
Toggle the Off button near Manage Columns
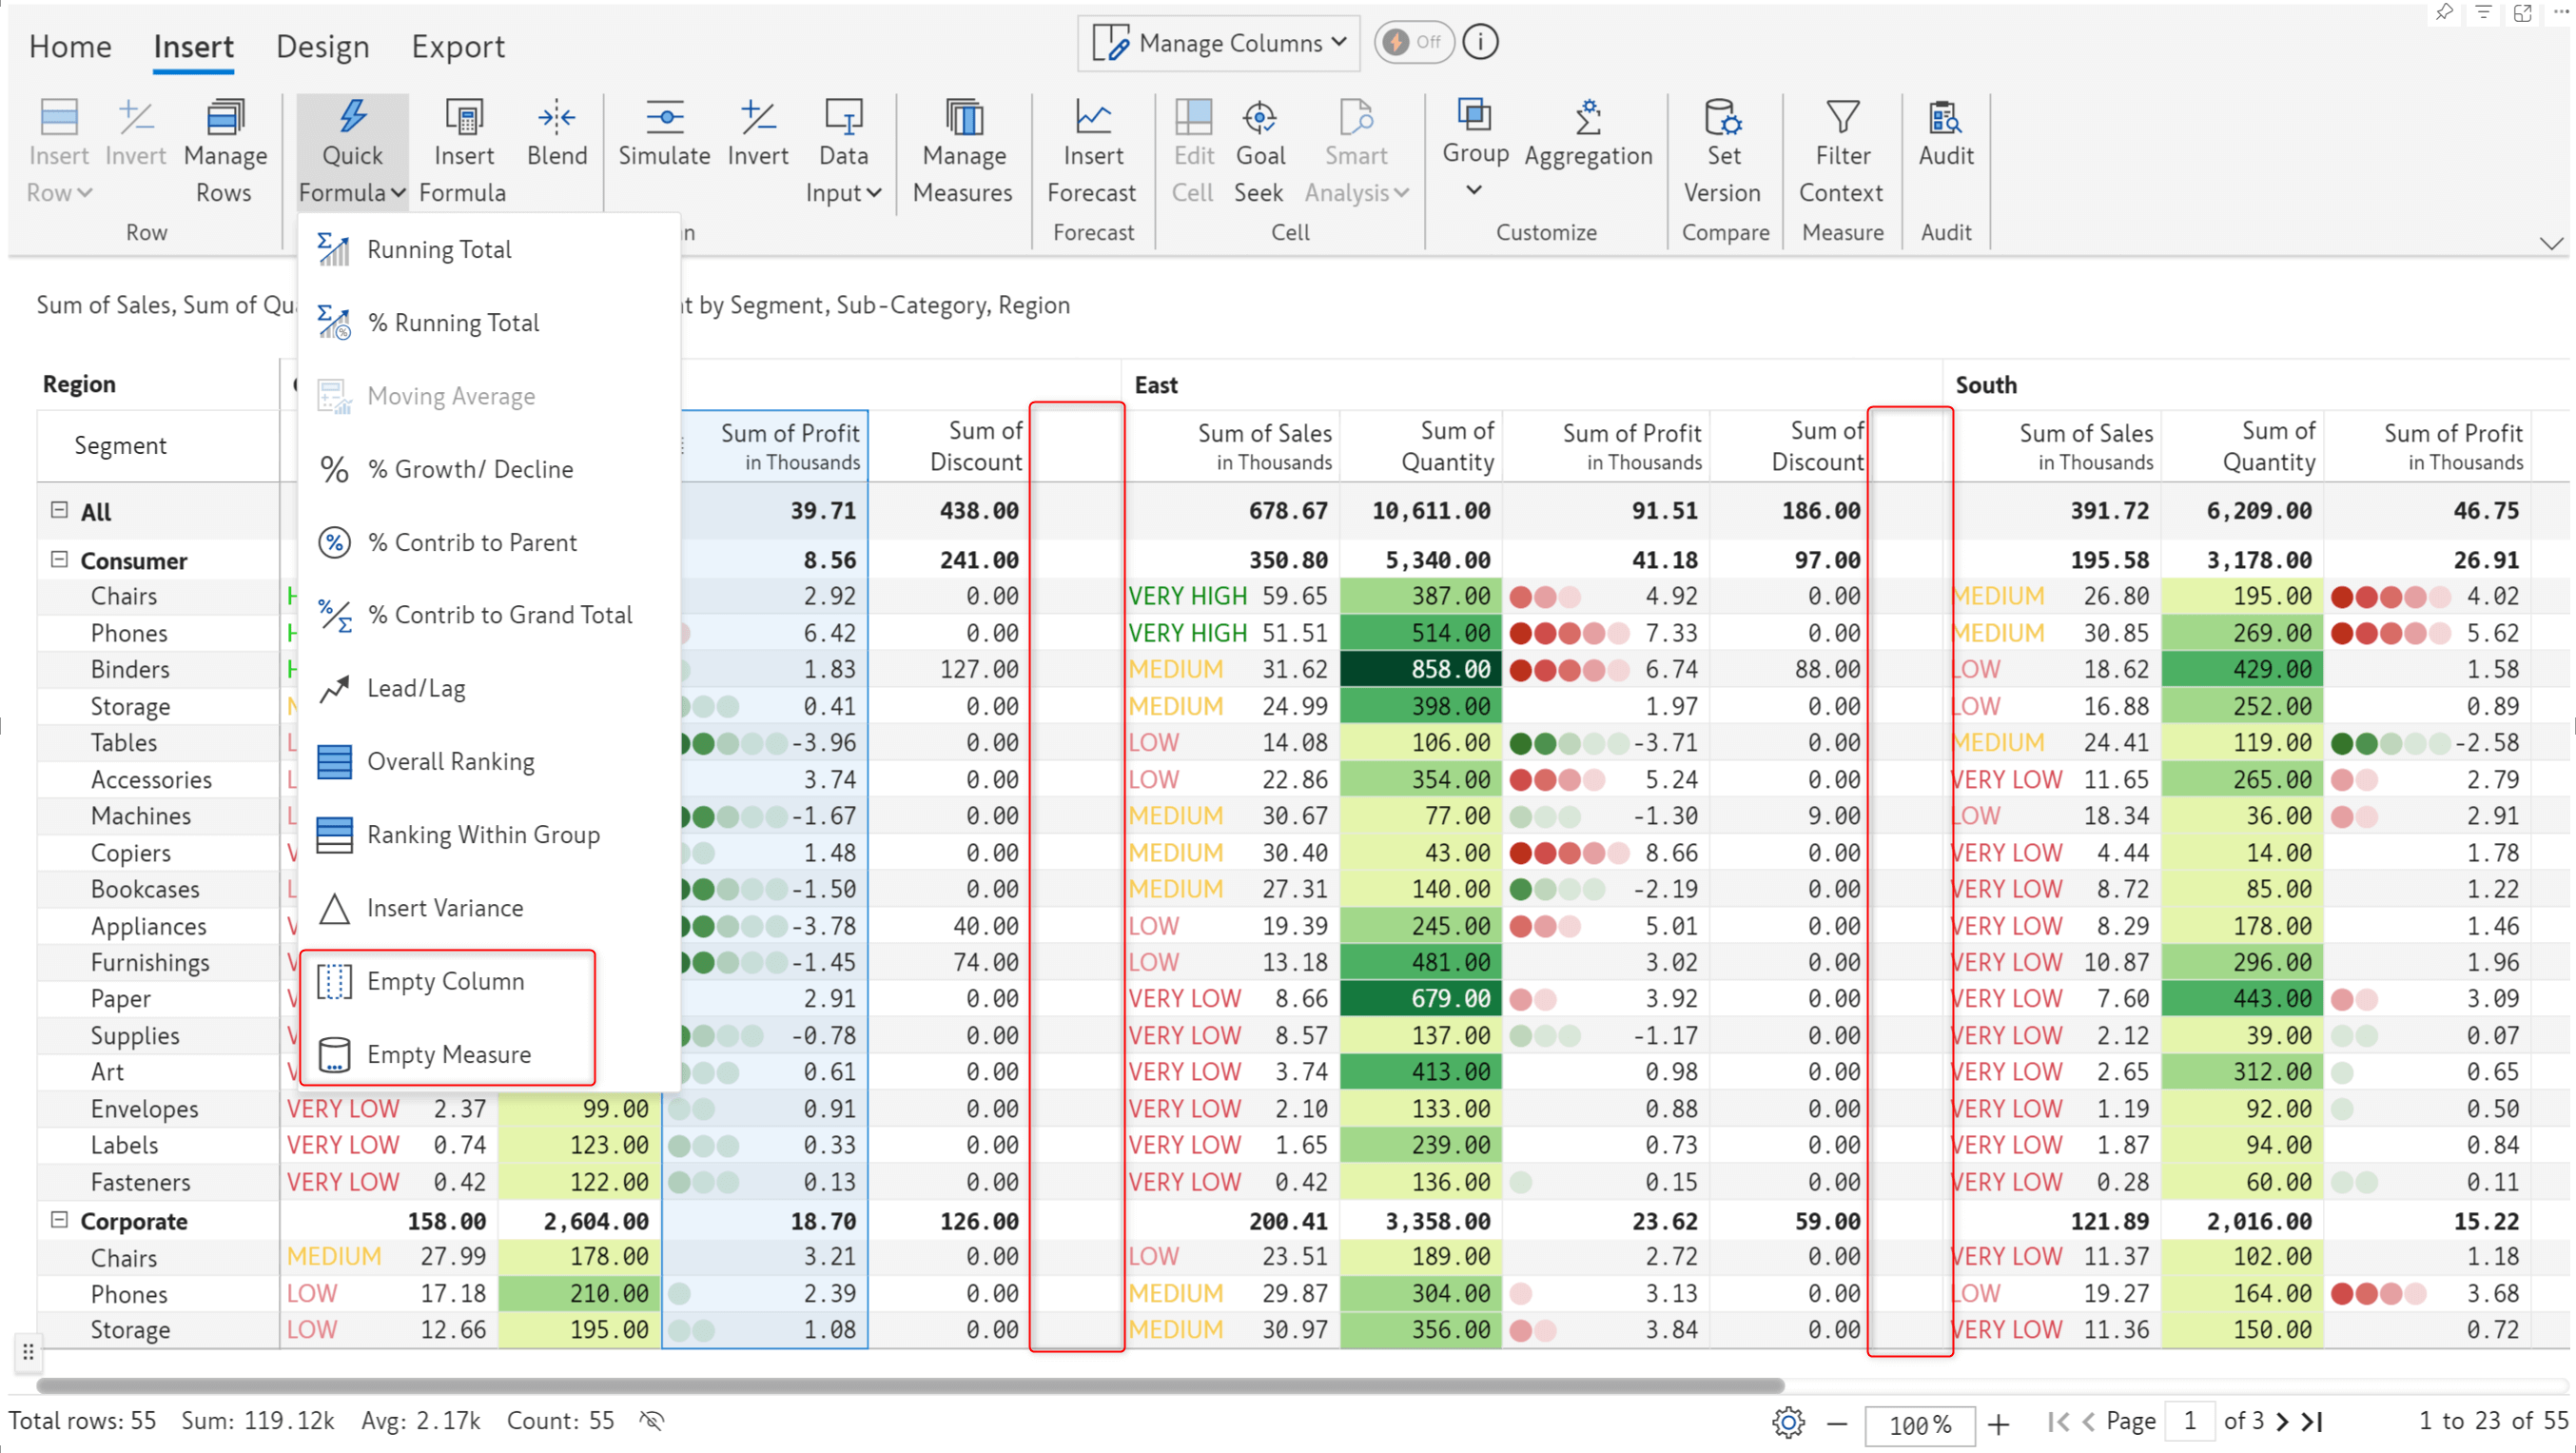pos(1415,44)
